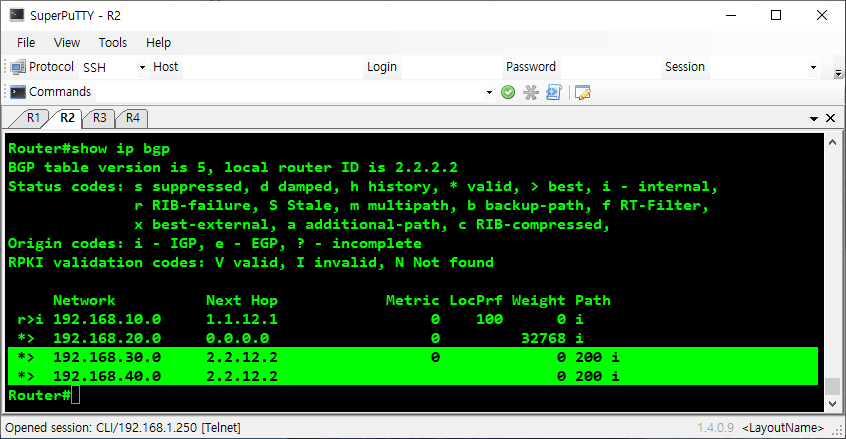Maximize the SuperPuTTY window

click(776, 15)
